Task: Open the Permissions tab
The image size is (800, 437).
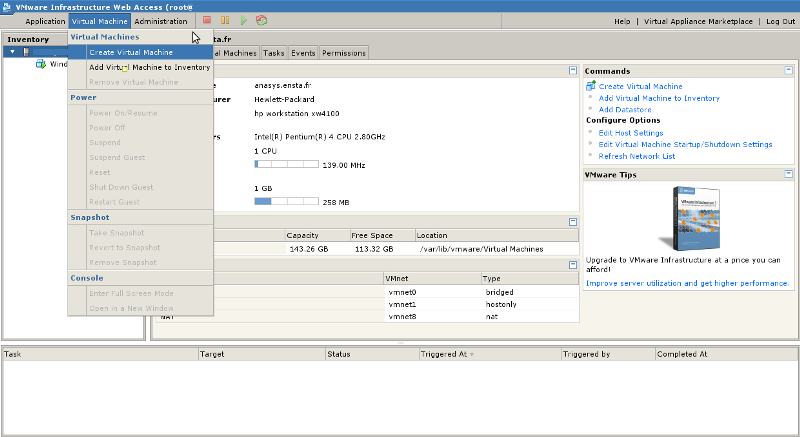Action: (343, 52)
